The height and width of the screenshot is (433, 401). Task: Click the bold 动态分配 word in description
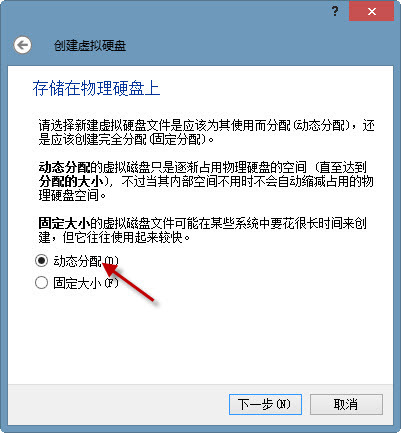pyautogui.click(x=64, y=167)
